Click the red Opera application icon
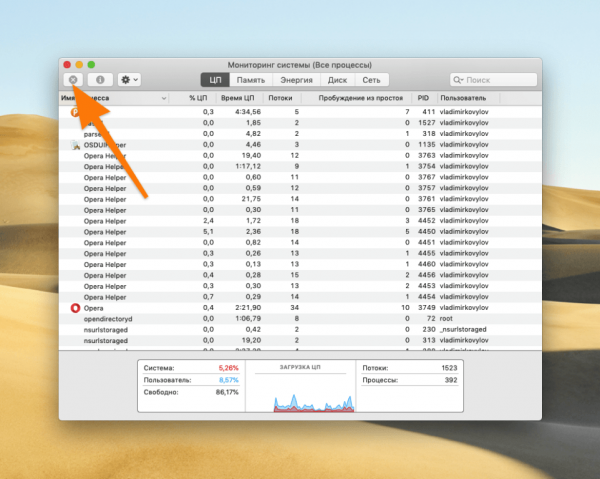 75,308
